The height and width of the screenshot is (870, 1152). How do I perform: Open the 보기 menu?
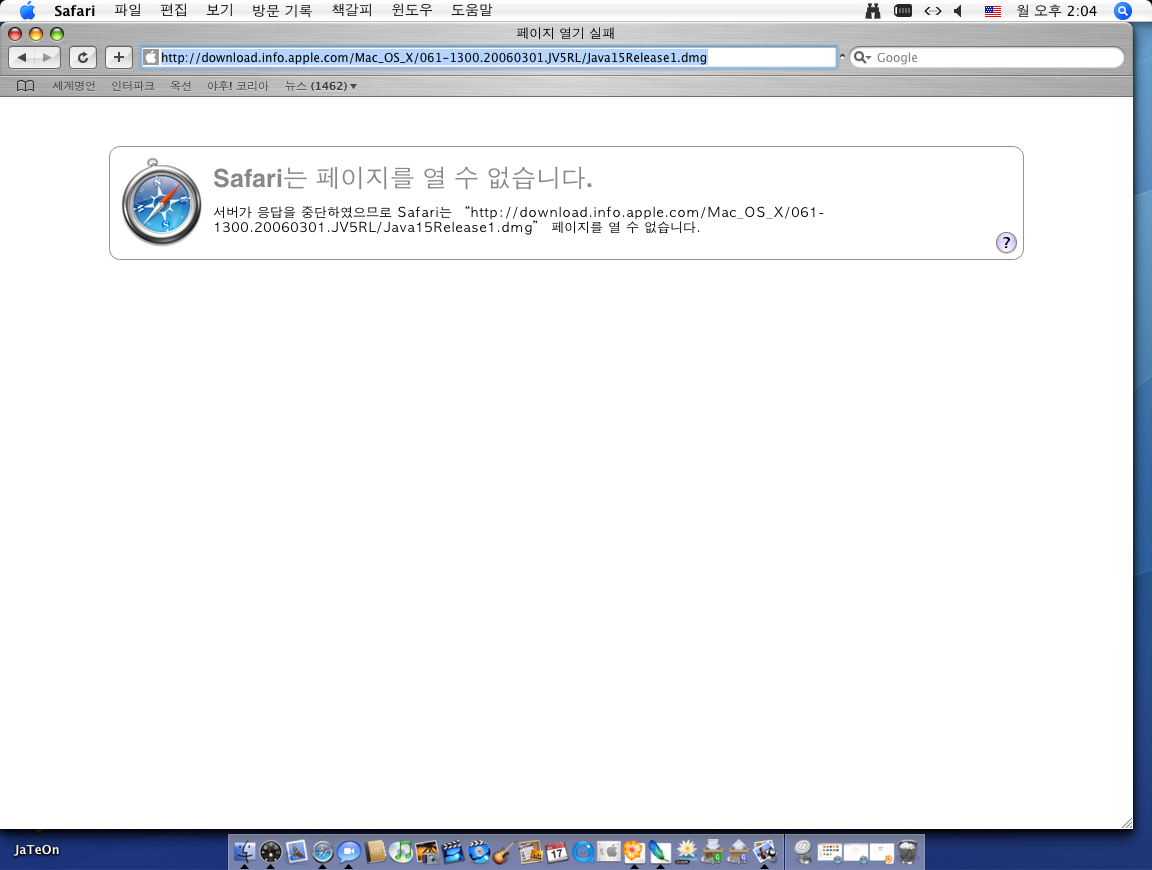tap(219, 10)
